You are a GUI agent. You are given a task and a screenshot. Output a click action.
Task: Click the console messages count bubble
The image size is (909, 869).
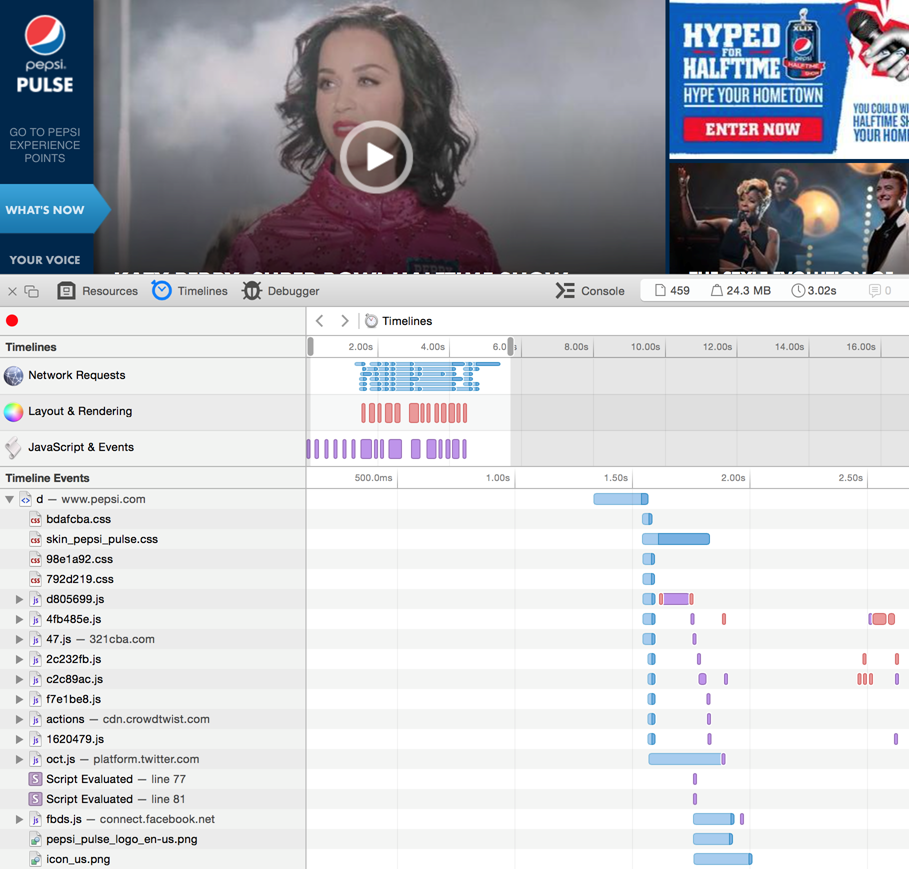[x=880, y=290]
